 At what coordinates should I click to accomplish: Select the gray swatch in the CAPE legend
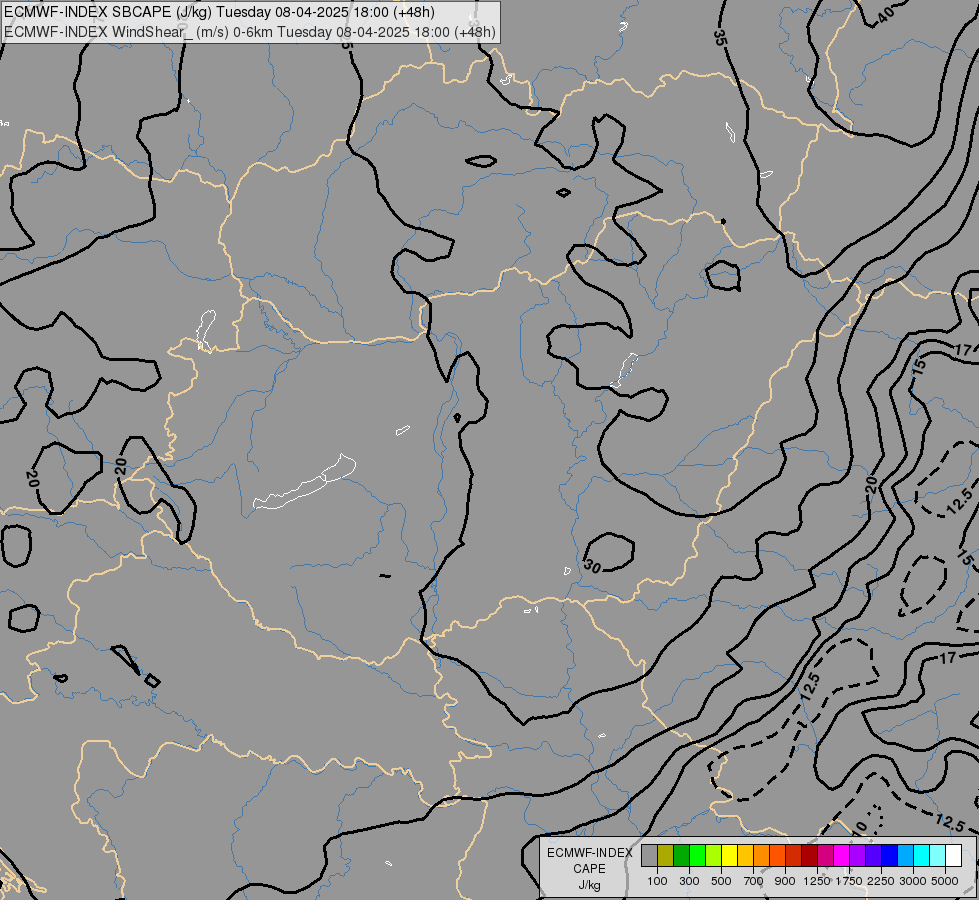point(649,856)
